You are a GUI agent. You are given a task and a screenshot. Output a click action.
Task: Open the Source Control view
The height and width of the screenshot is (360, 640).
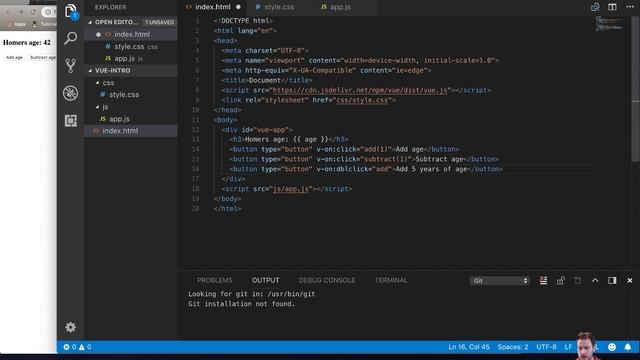(x=71, y=65)
